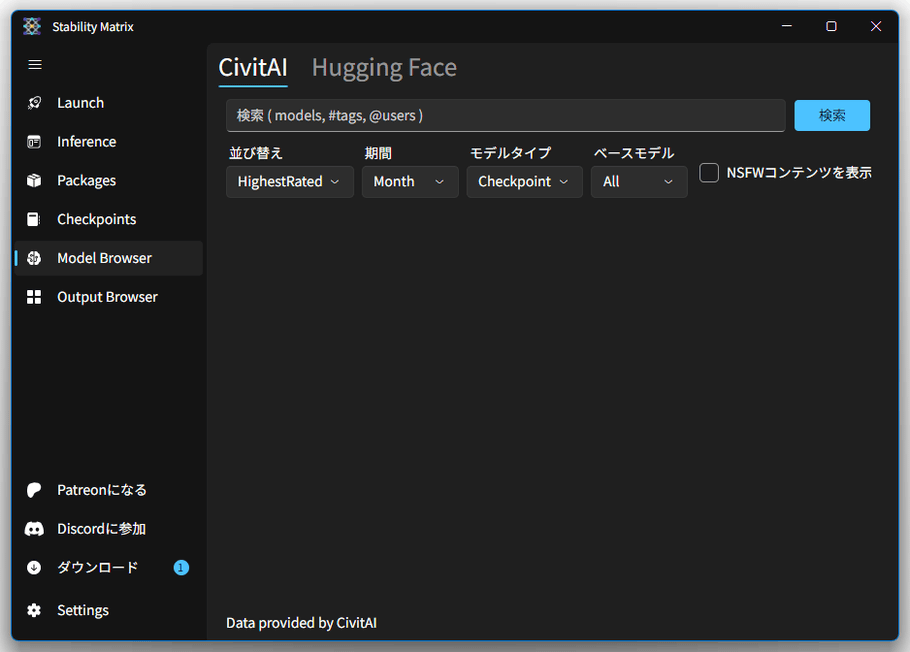Click the Settings gear icon
Screen dimensions: 910x652
(x=34, y=610)
